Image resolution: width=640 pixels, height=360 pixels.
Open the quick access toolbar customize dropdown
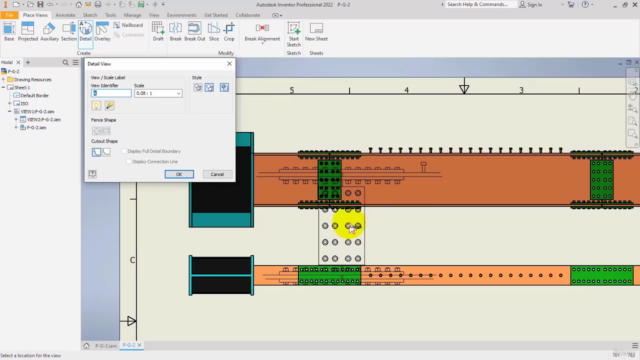[x=163, y=4]
